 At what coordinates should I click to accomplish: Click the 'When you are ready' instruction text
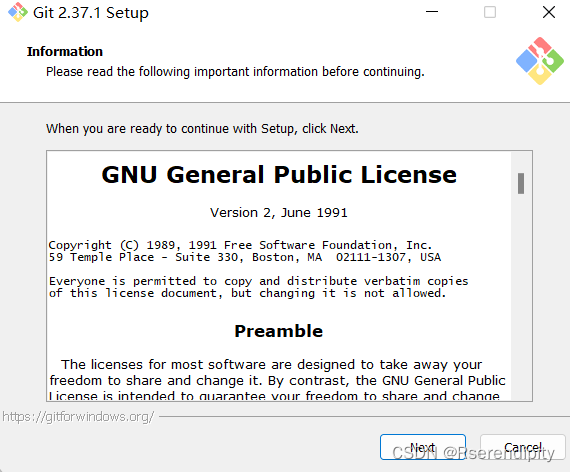[202, 129]
